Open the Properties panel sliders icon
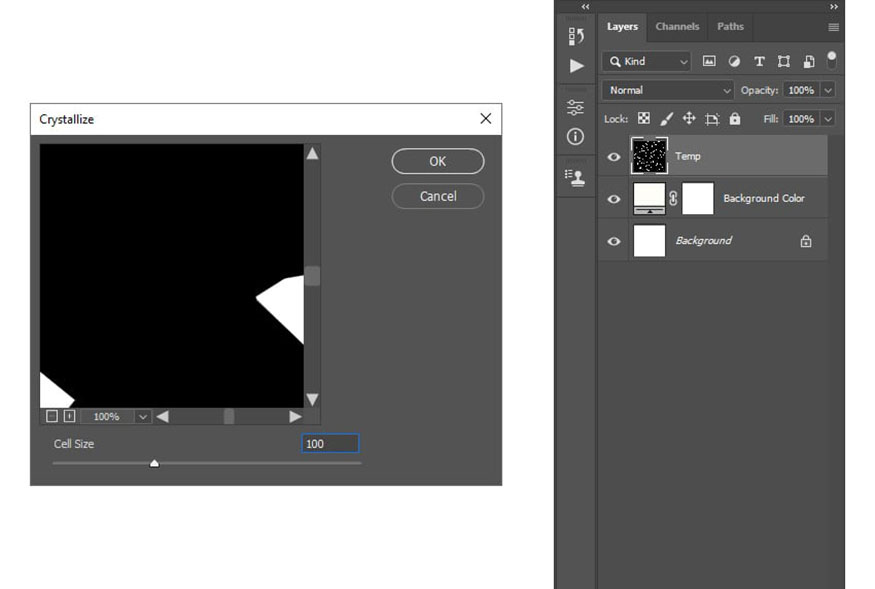This screenshot has width=875, height=589. coord(575,107)
